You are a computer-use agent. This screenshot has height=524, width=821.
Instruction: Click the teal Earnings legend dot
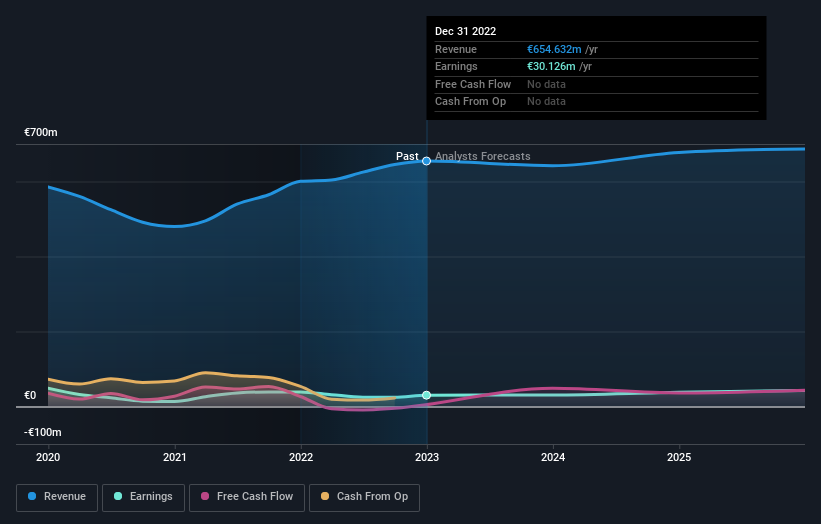[118, 496]
